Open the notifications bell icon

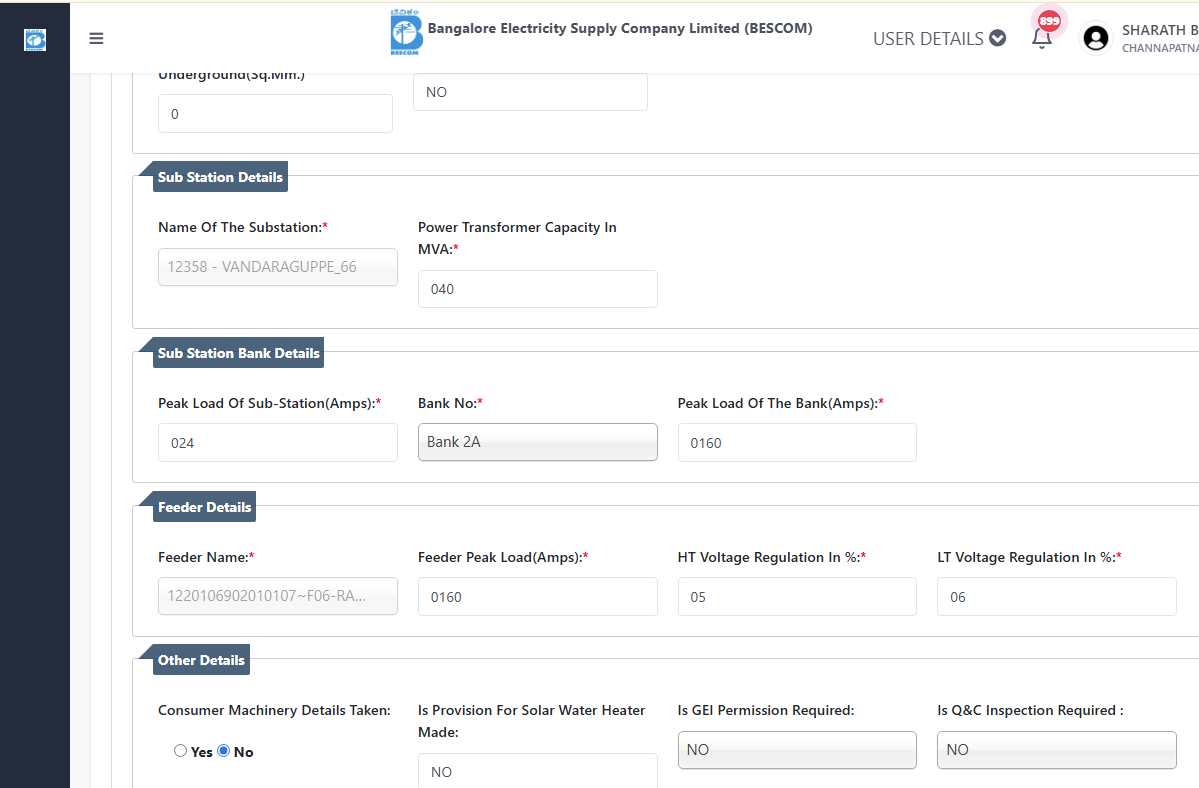1042,40
